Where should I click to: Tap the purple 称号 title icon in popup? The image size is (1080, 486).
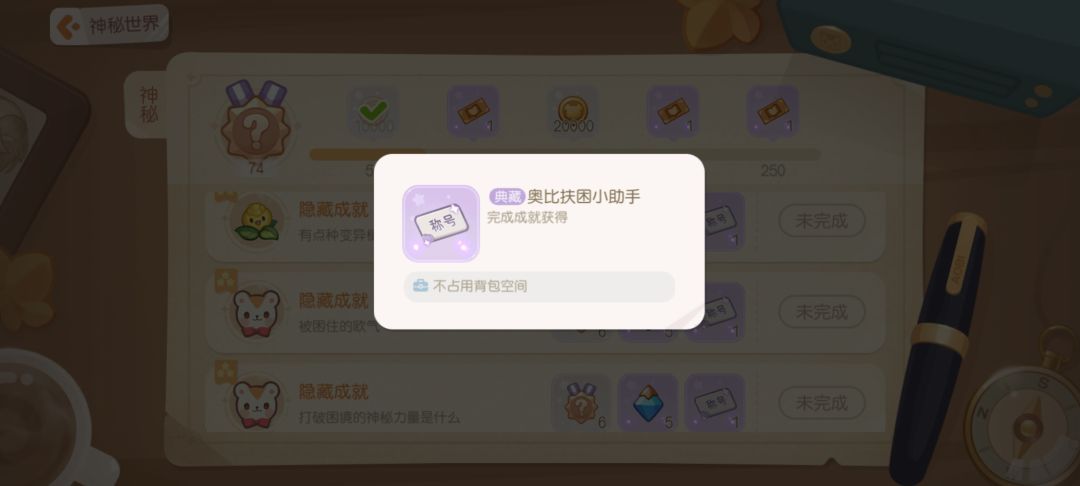point(441,224)
